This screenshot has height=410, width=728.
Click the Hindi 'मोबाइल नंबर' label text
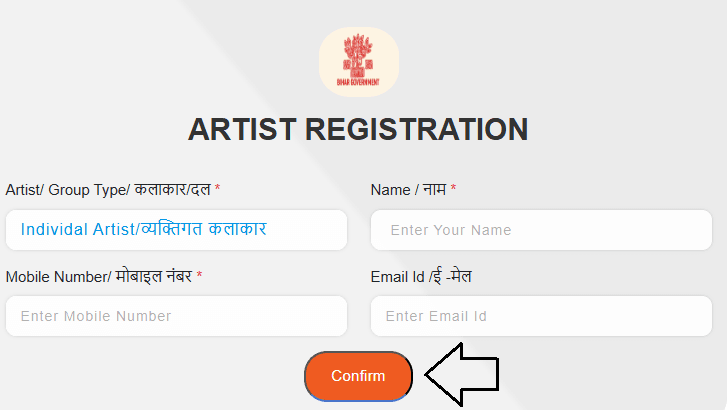point(153,276)
